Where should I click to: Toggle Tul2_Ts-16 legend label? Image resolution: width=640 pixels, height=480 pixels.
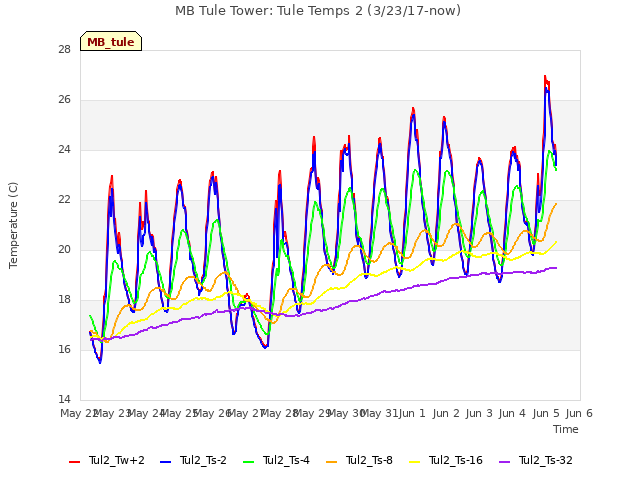456,460
